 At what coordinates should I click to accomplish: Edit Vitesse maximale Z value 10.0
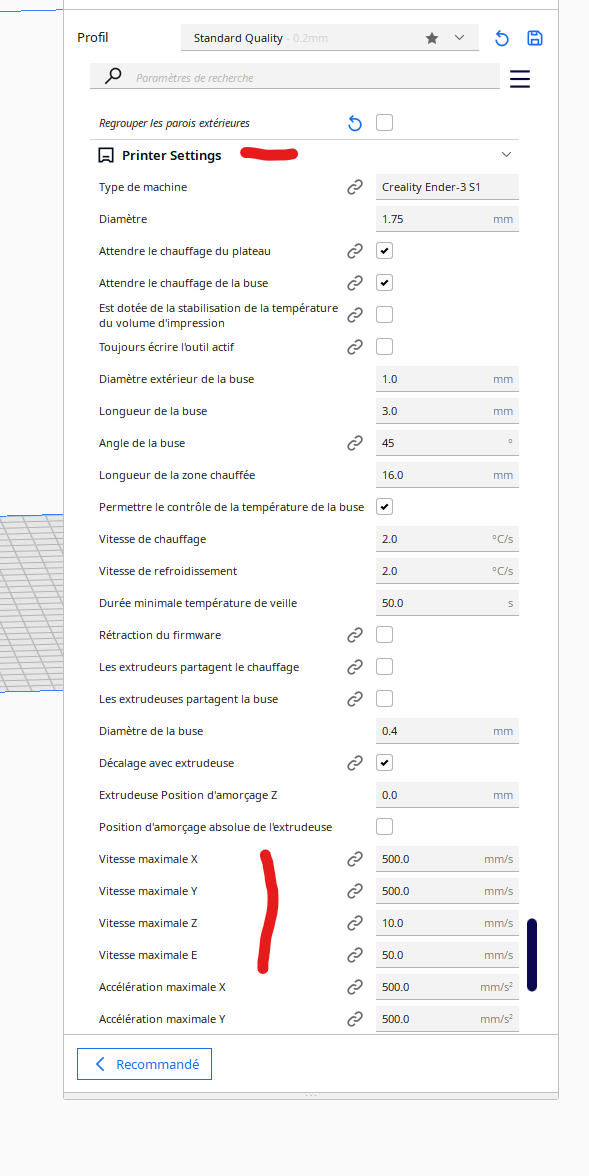coord(447,922)
